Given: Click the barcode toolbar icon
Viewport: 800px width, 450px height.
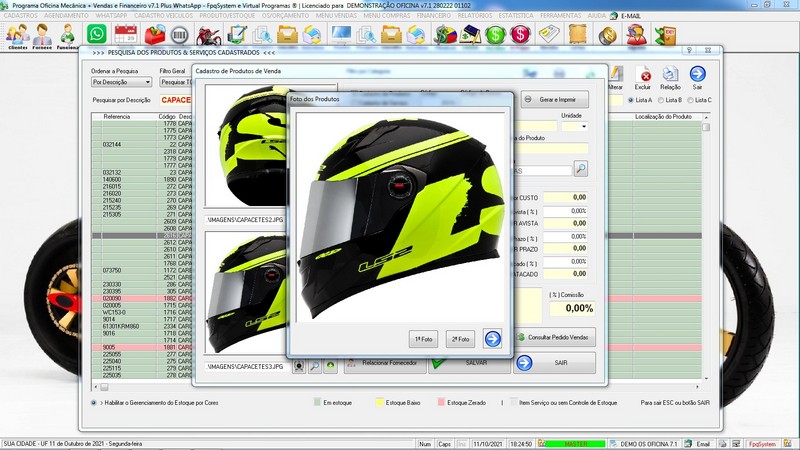Looking at the screenshot, I should (x=179, y=35).
